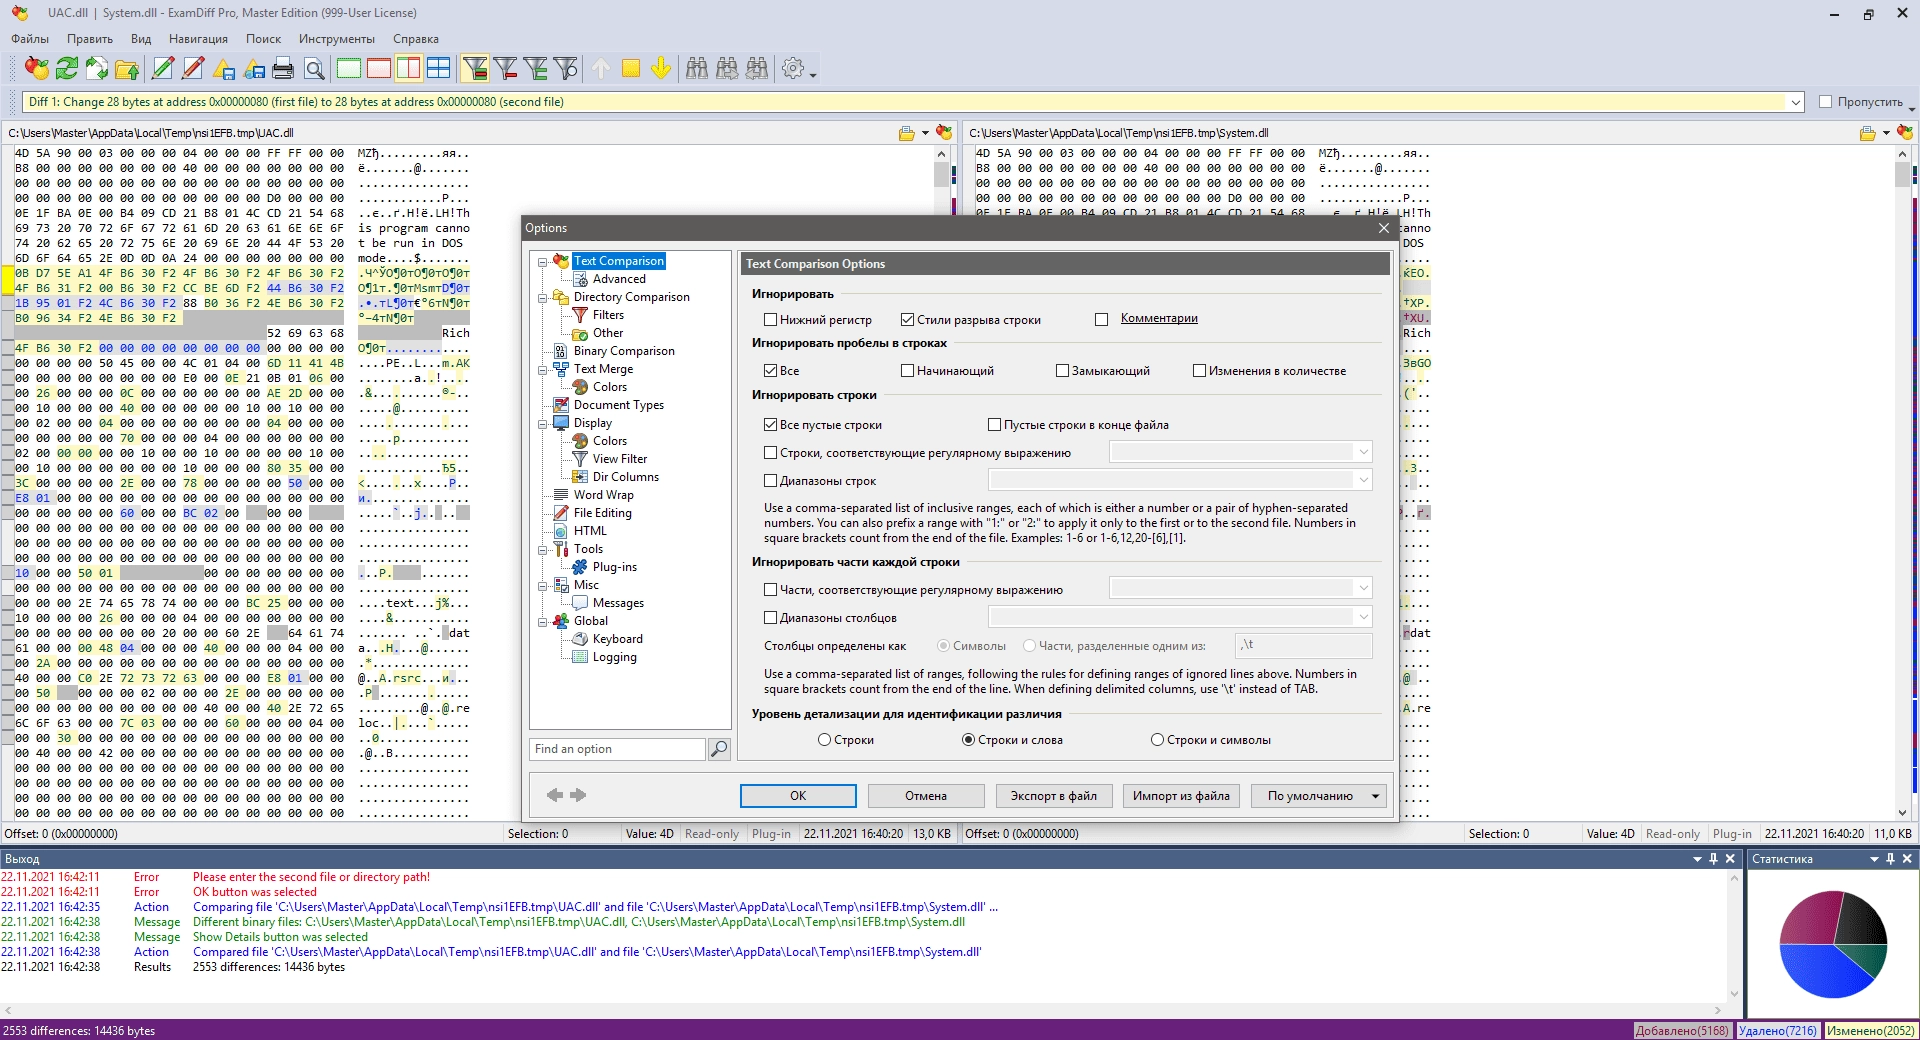The image size is (1920, 1040).
Task: Click the Отмена button
Action: point(926,796)
